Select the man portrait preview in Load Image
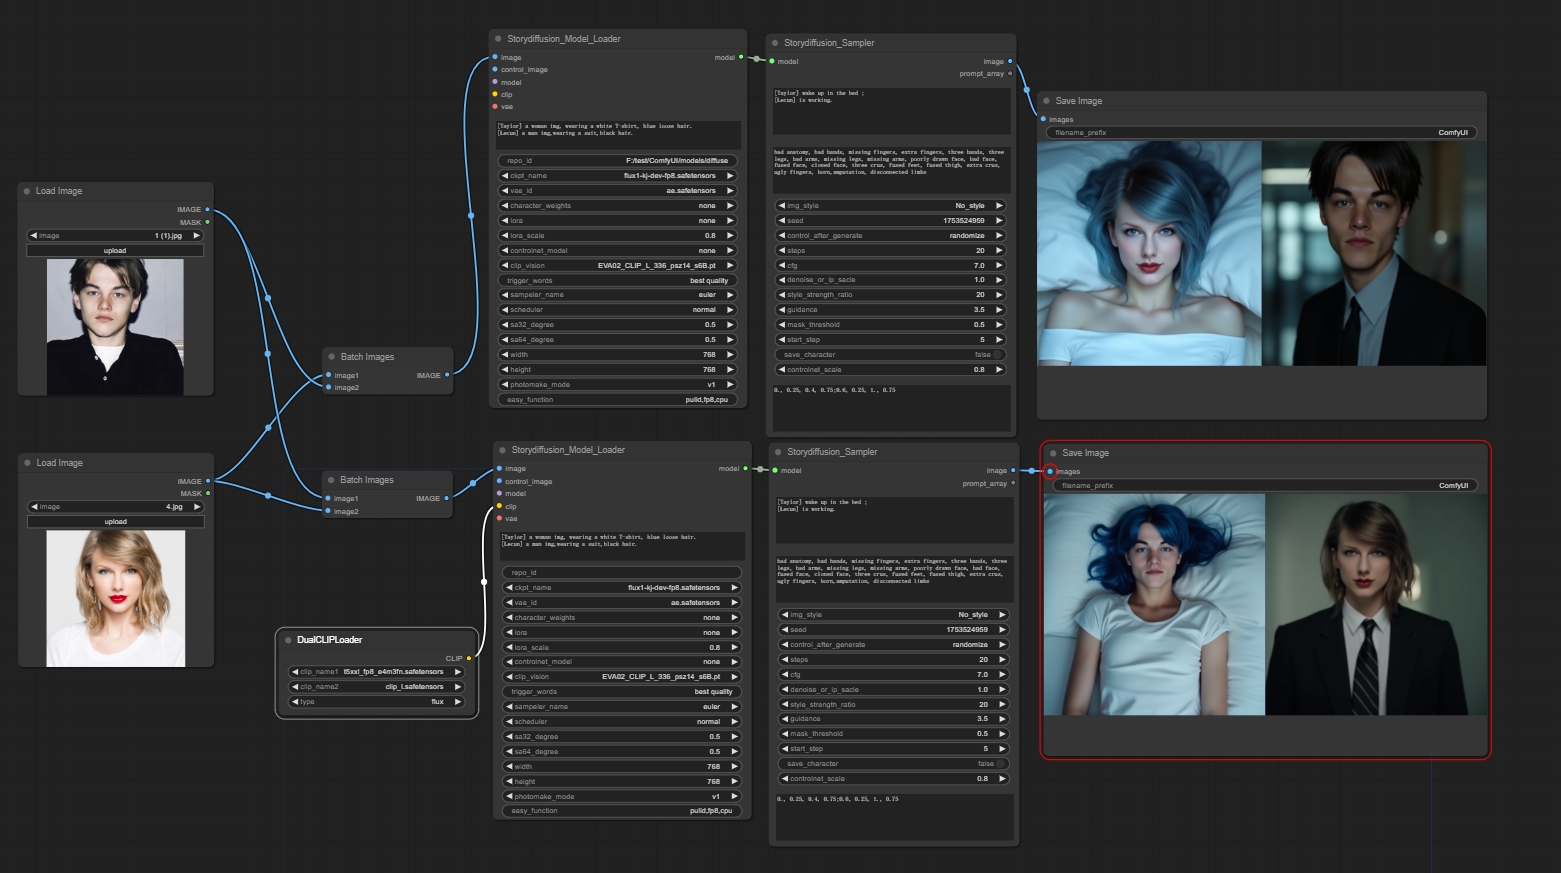This screenshot has height=873, width=1561. coord(115,326)
